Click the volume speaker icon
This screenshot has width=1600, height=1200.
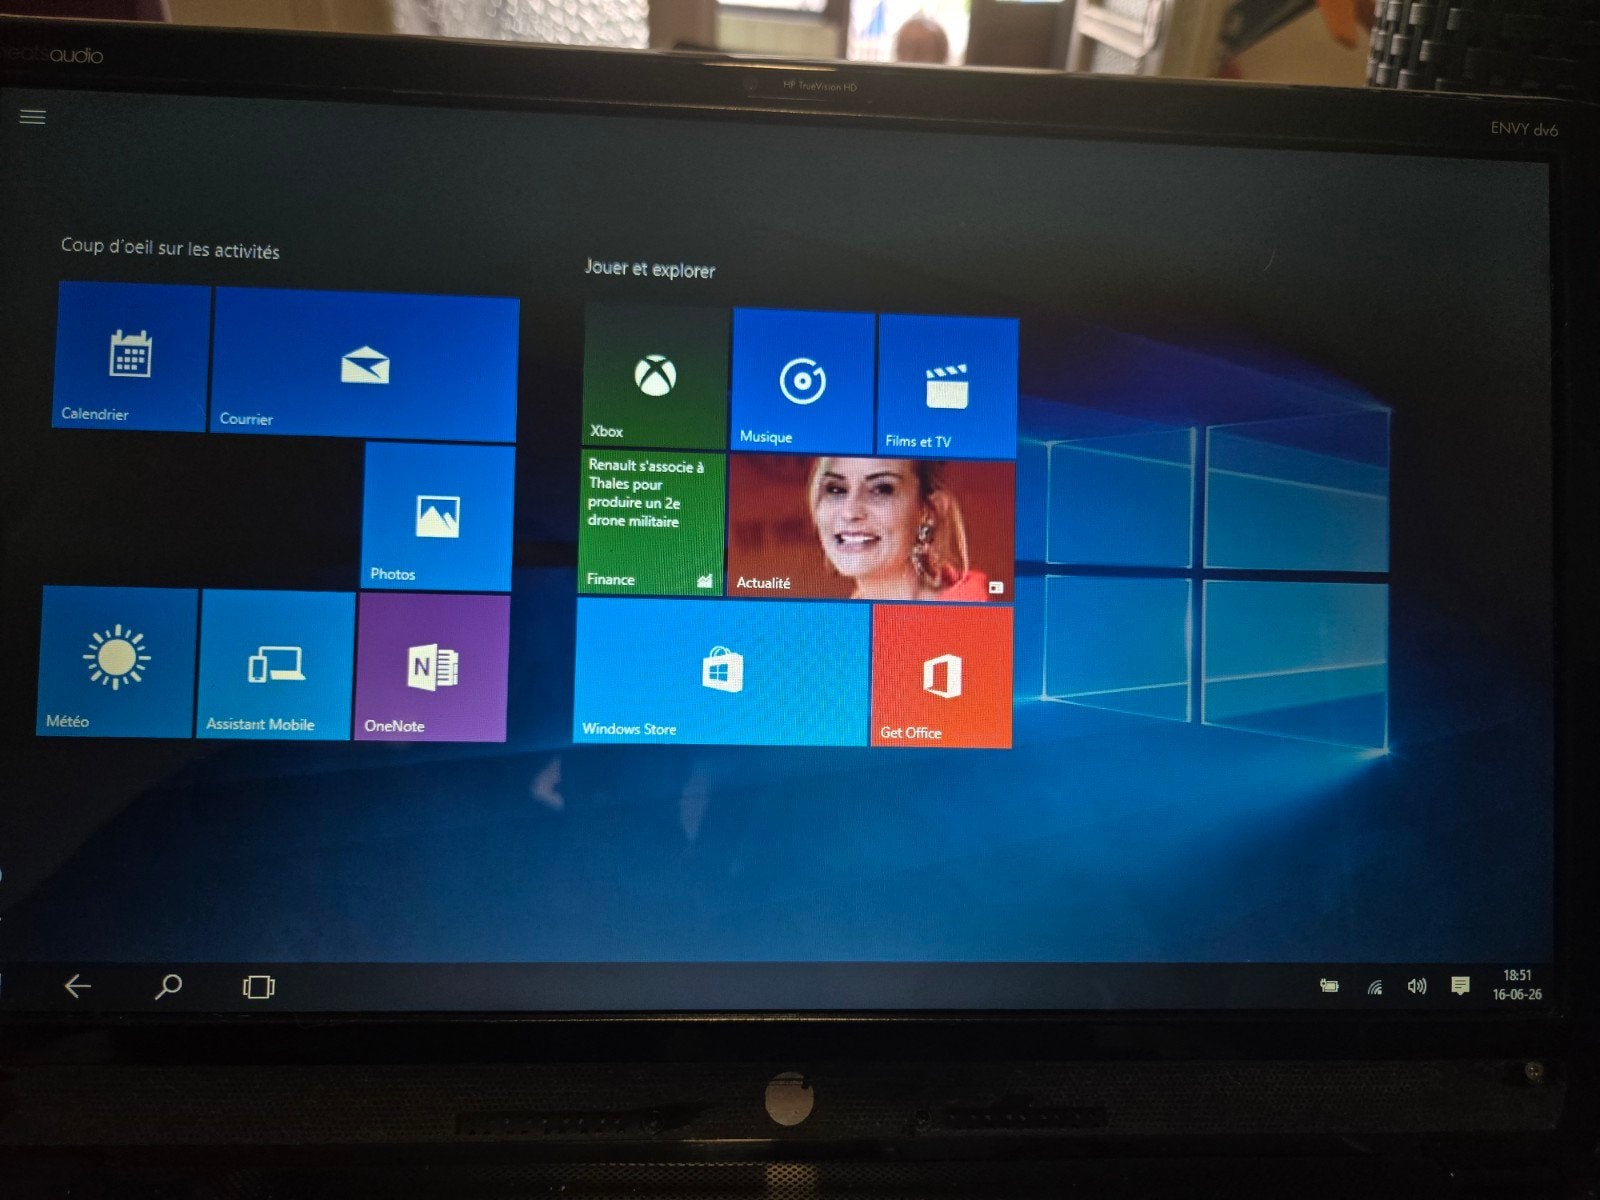(1416, 986)
